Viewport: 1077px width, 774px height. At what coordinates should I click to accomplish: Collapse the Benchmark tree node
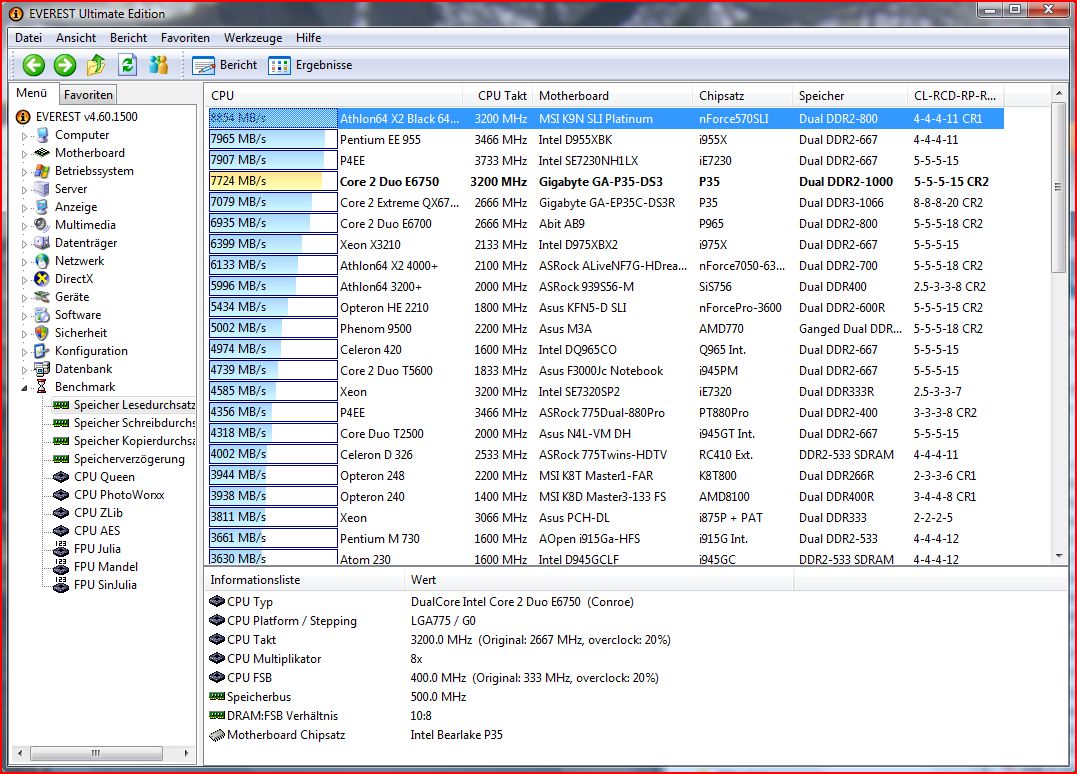pos(24,388)
